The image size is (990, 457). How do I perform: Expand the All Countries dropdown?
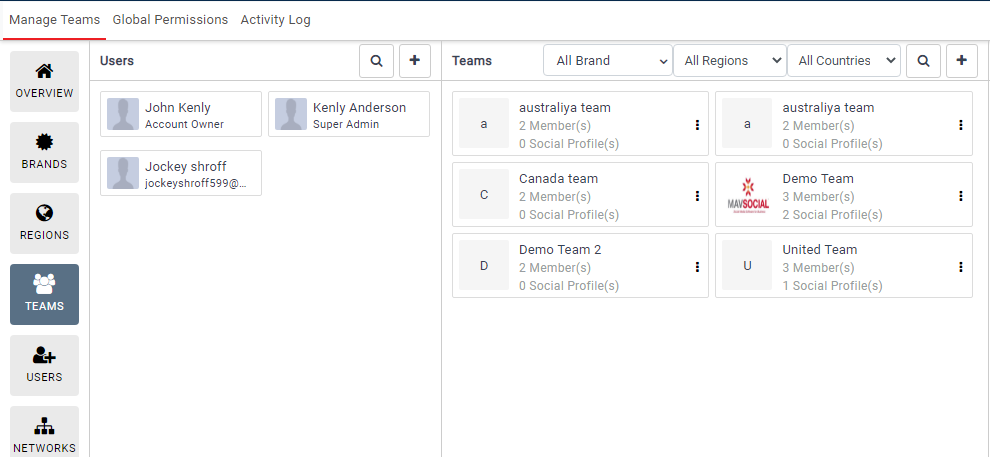844,61
